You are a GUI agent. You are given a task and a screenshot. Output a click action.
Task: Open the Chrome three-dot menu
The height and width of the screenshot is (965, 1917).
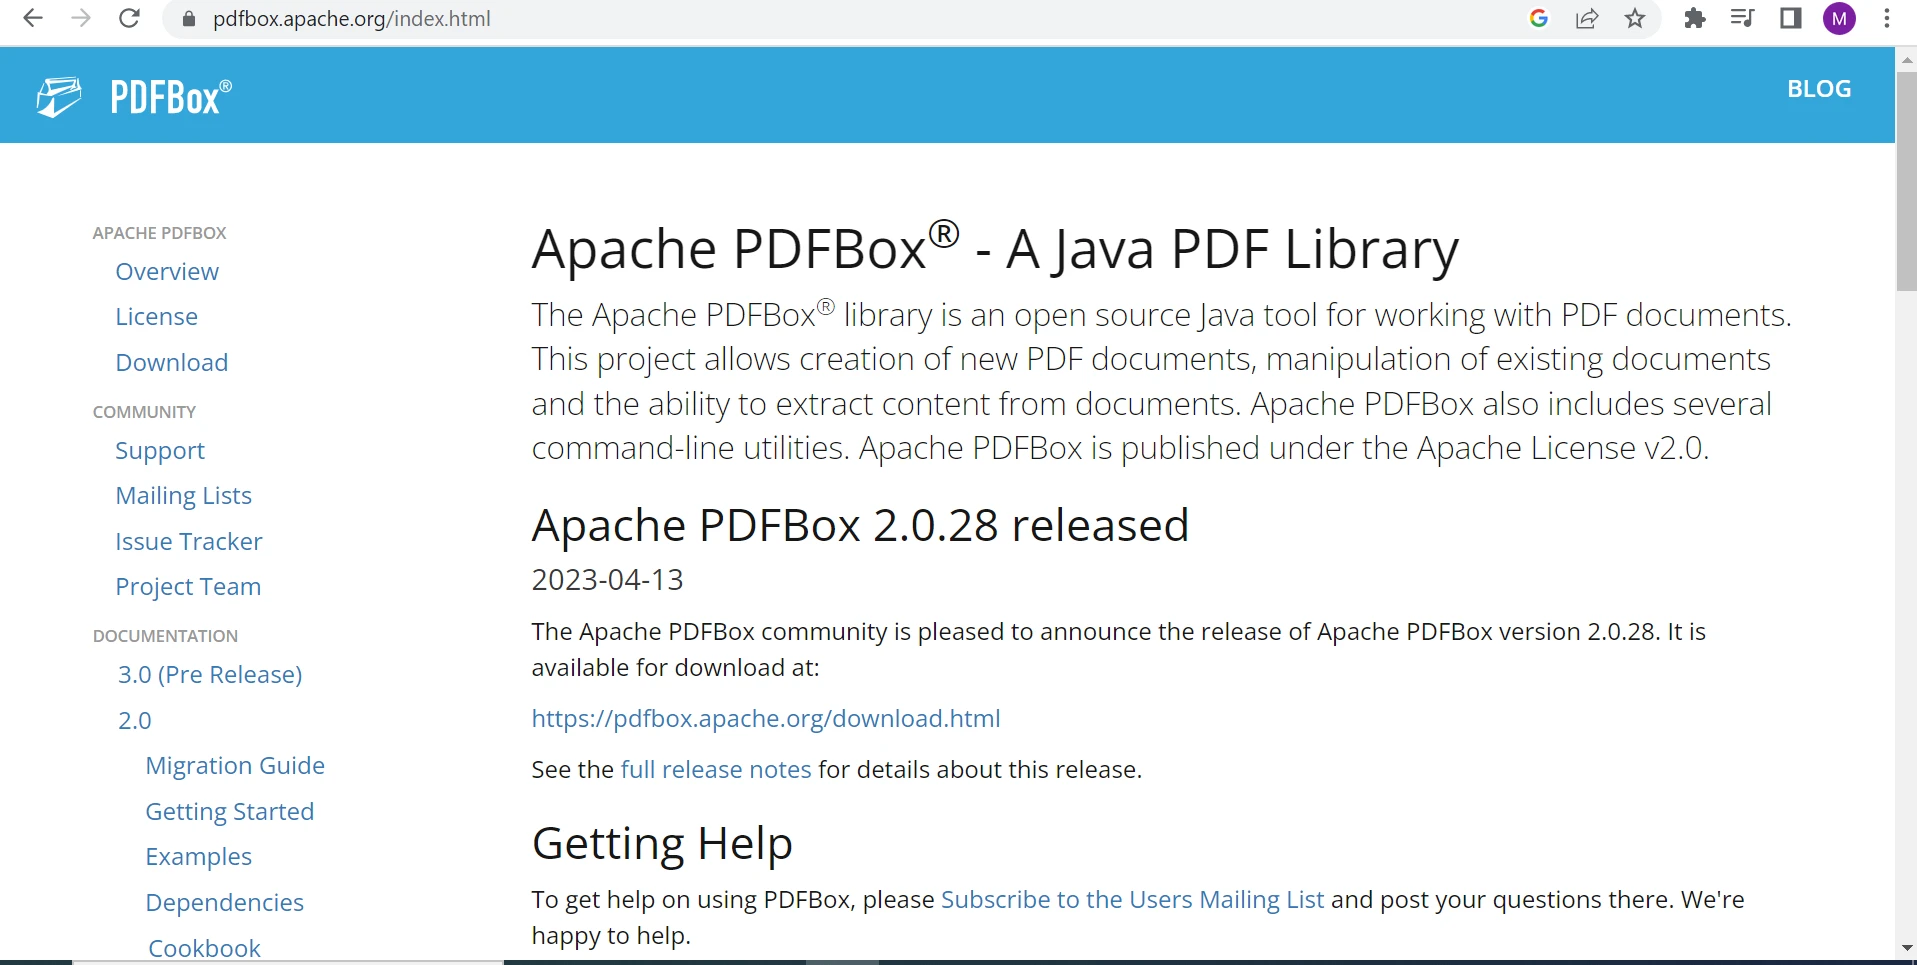(x=1887, y=18)
